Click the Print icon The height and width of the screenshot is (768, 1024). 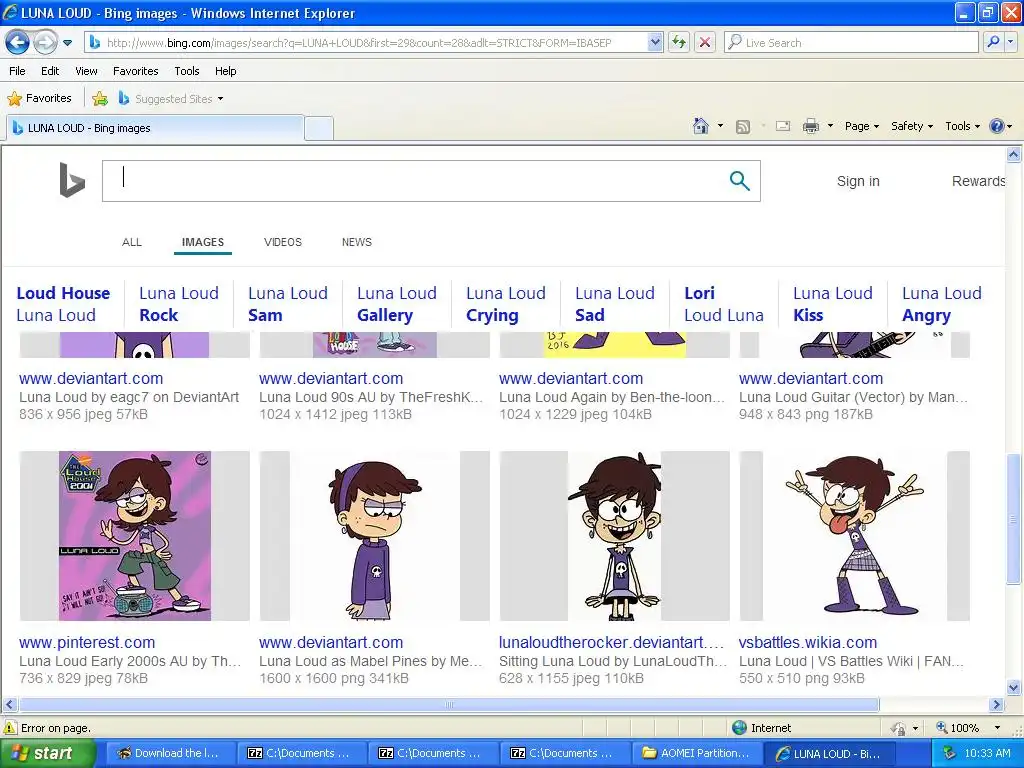pyautogui.click(x=810, y=126)
